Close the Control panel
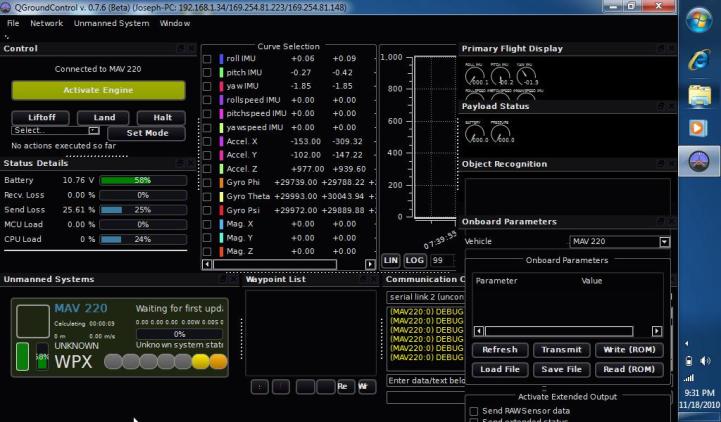This screenshot has height=422, width=721. coord(192,48)
